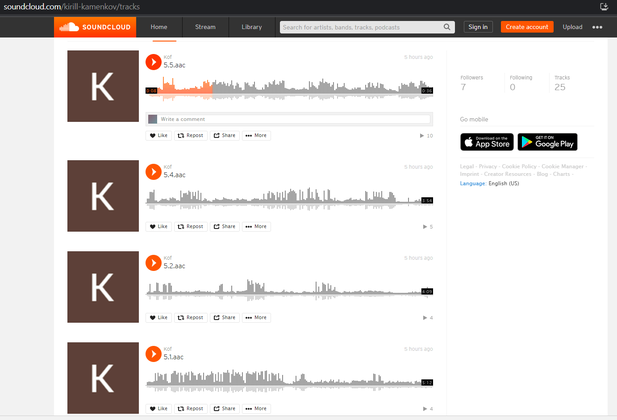Open the Creator Resources footer link
This screenshot has width=617, height=420.
[508, 174]
